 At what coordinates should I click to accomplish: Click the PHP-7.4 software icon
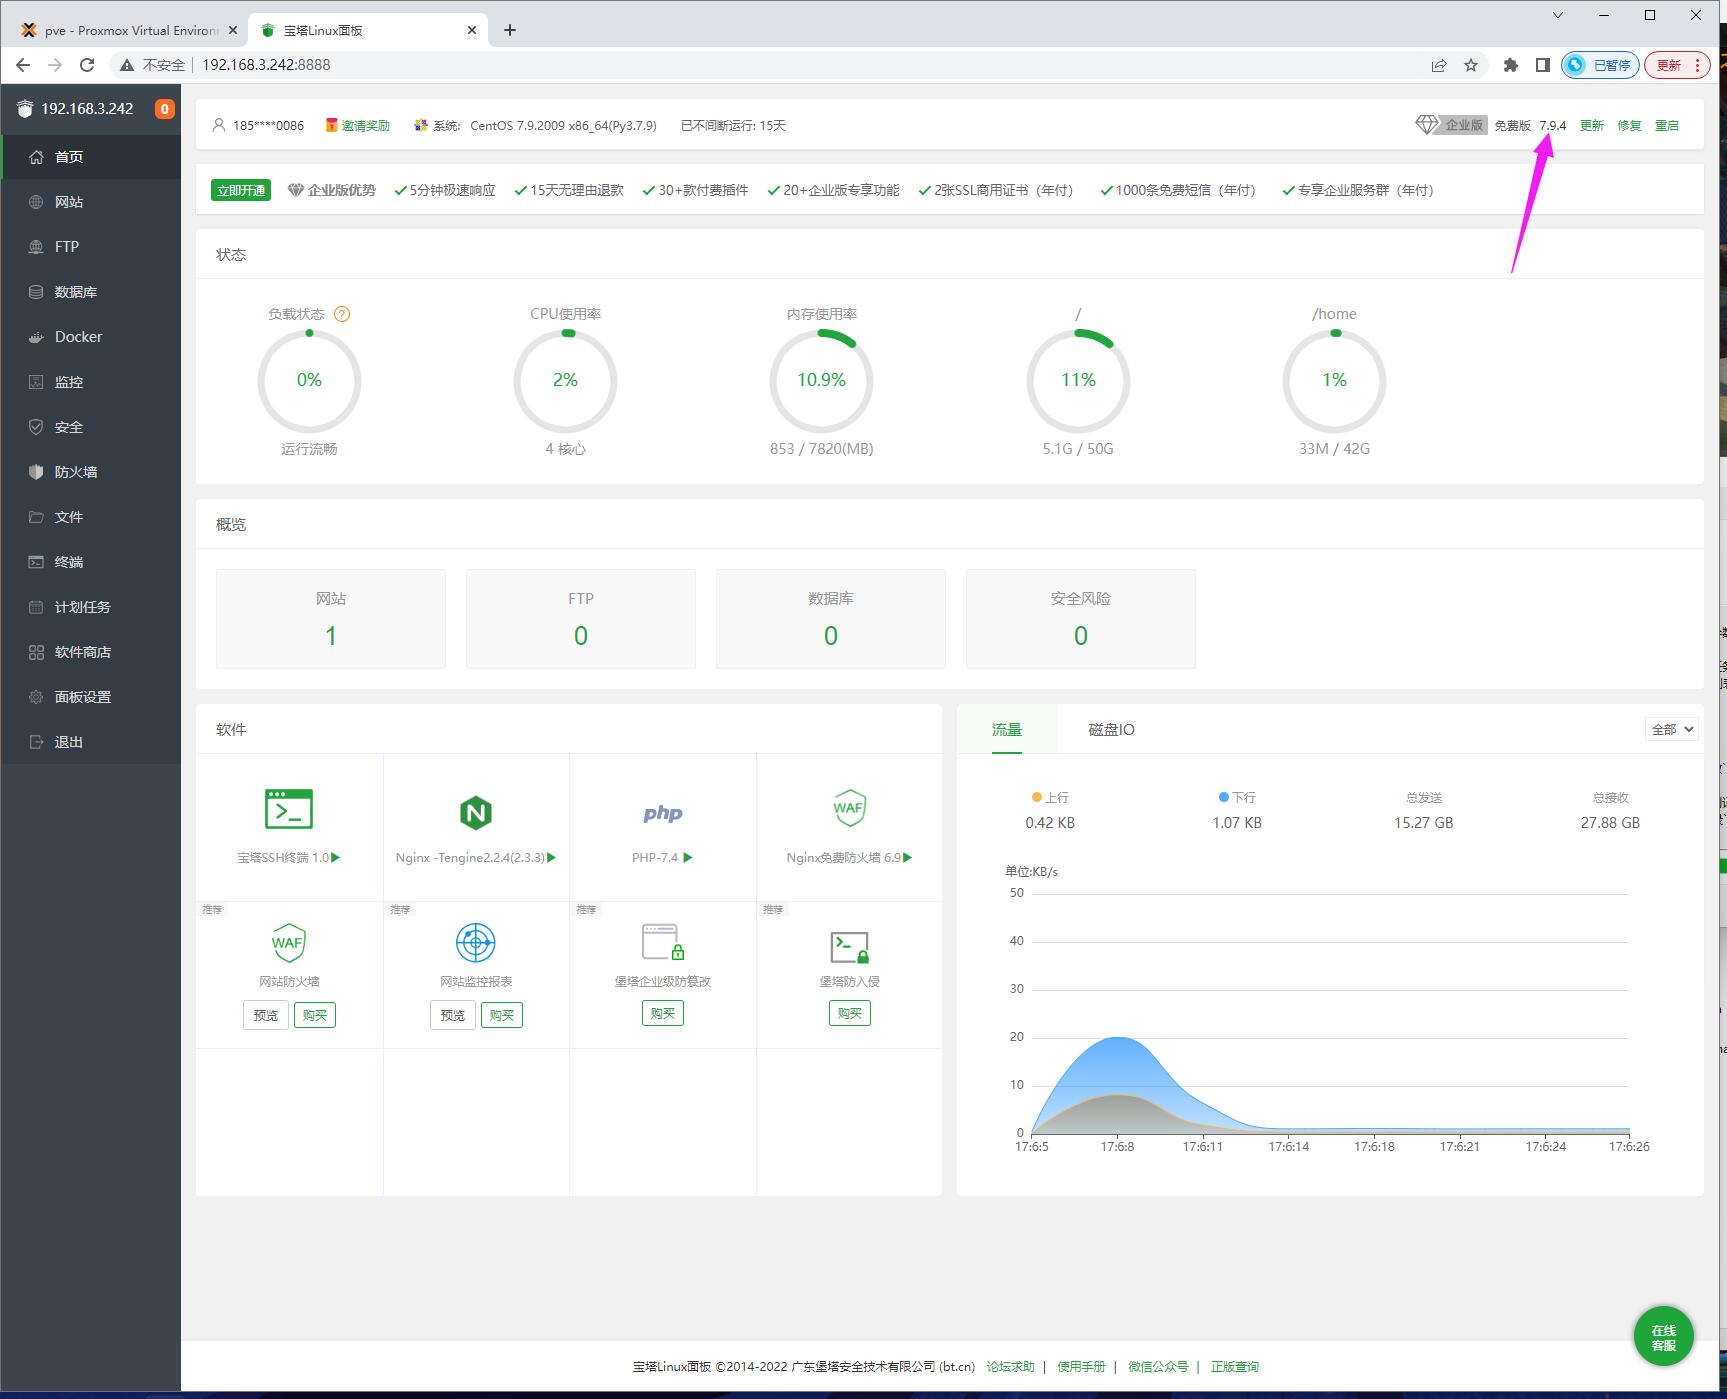pos(663,813)
